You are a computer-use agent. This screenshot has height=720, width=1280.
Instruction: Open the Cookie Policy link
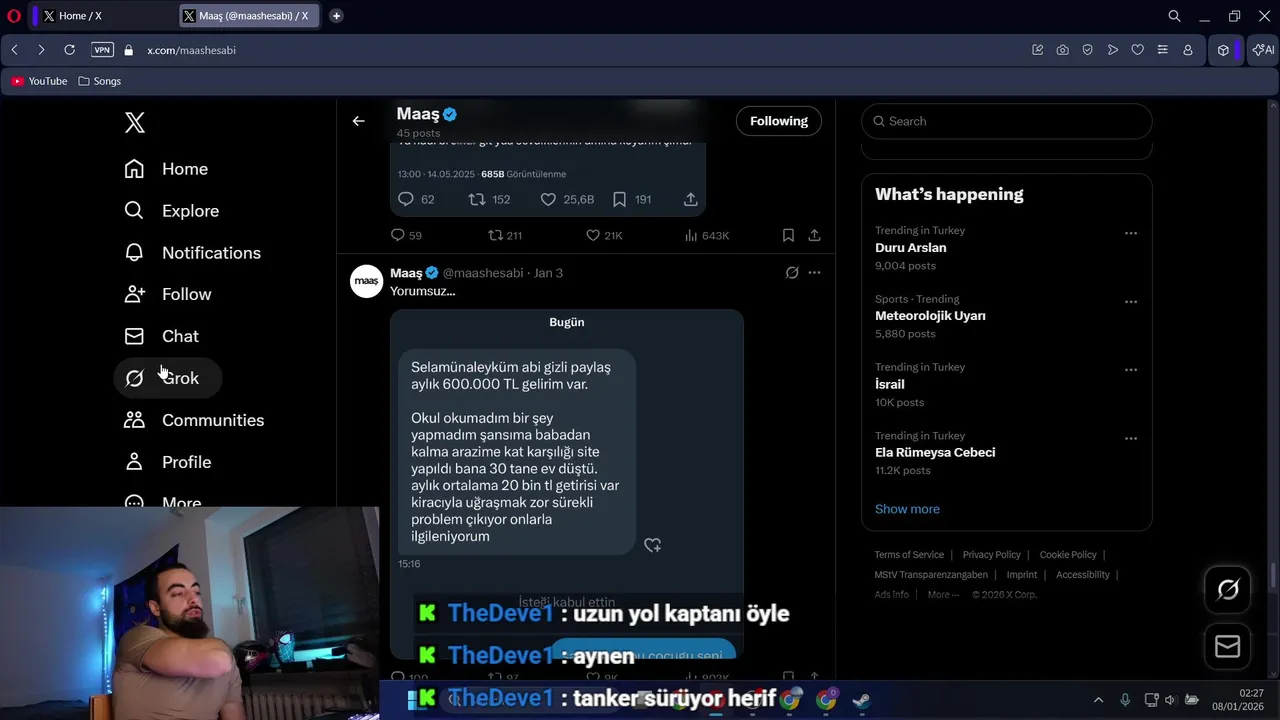click(x=1068, y=555)
